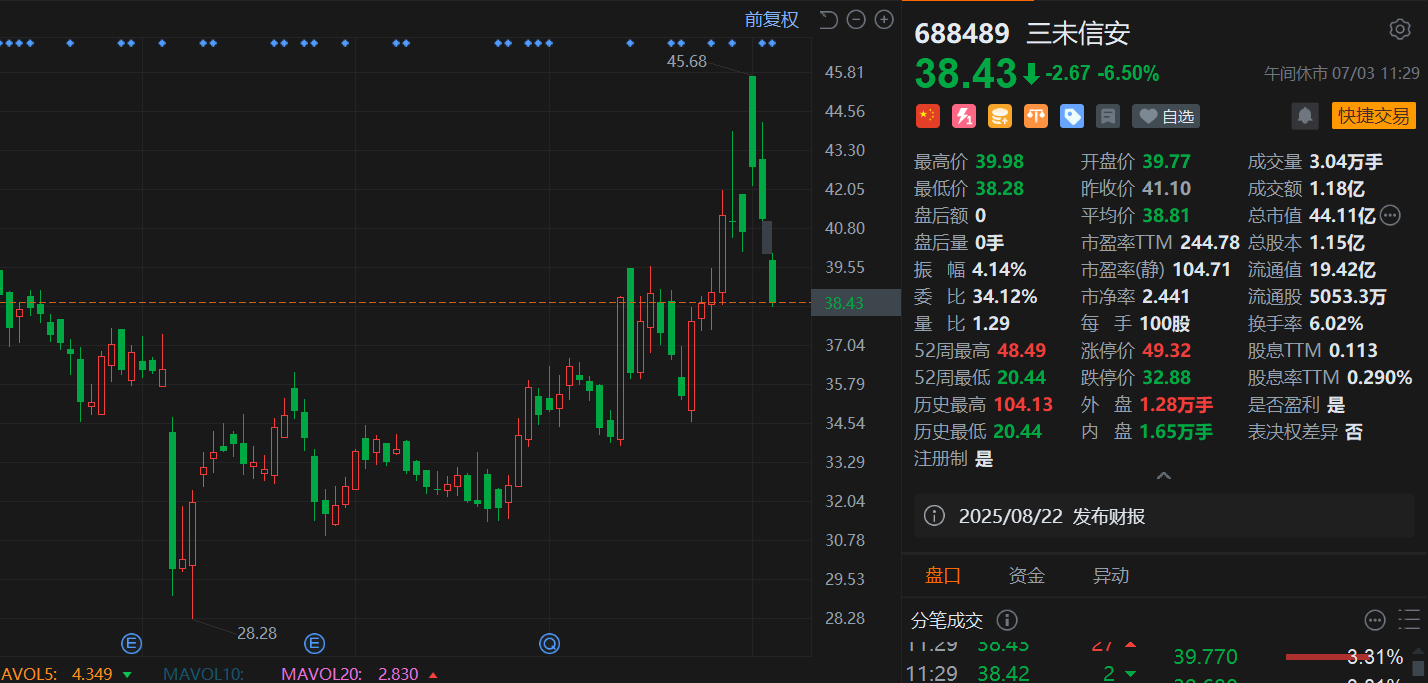
Task: Add the stock to 自选 watchlist
Action: tap(1166, 116)
